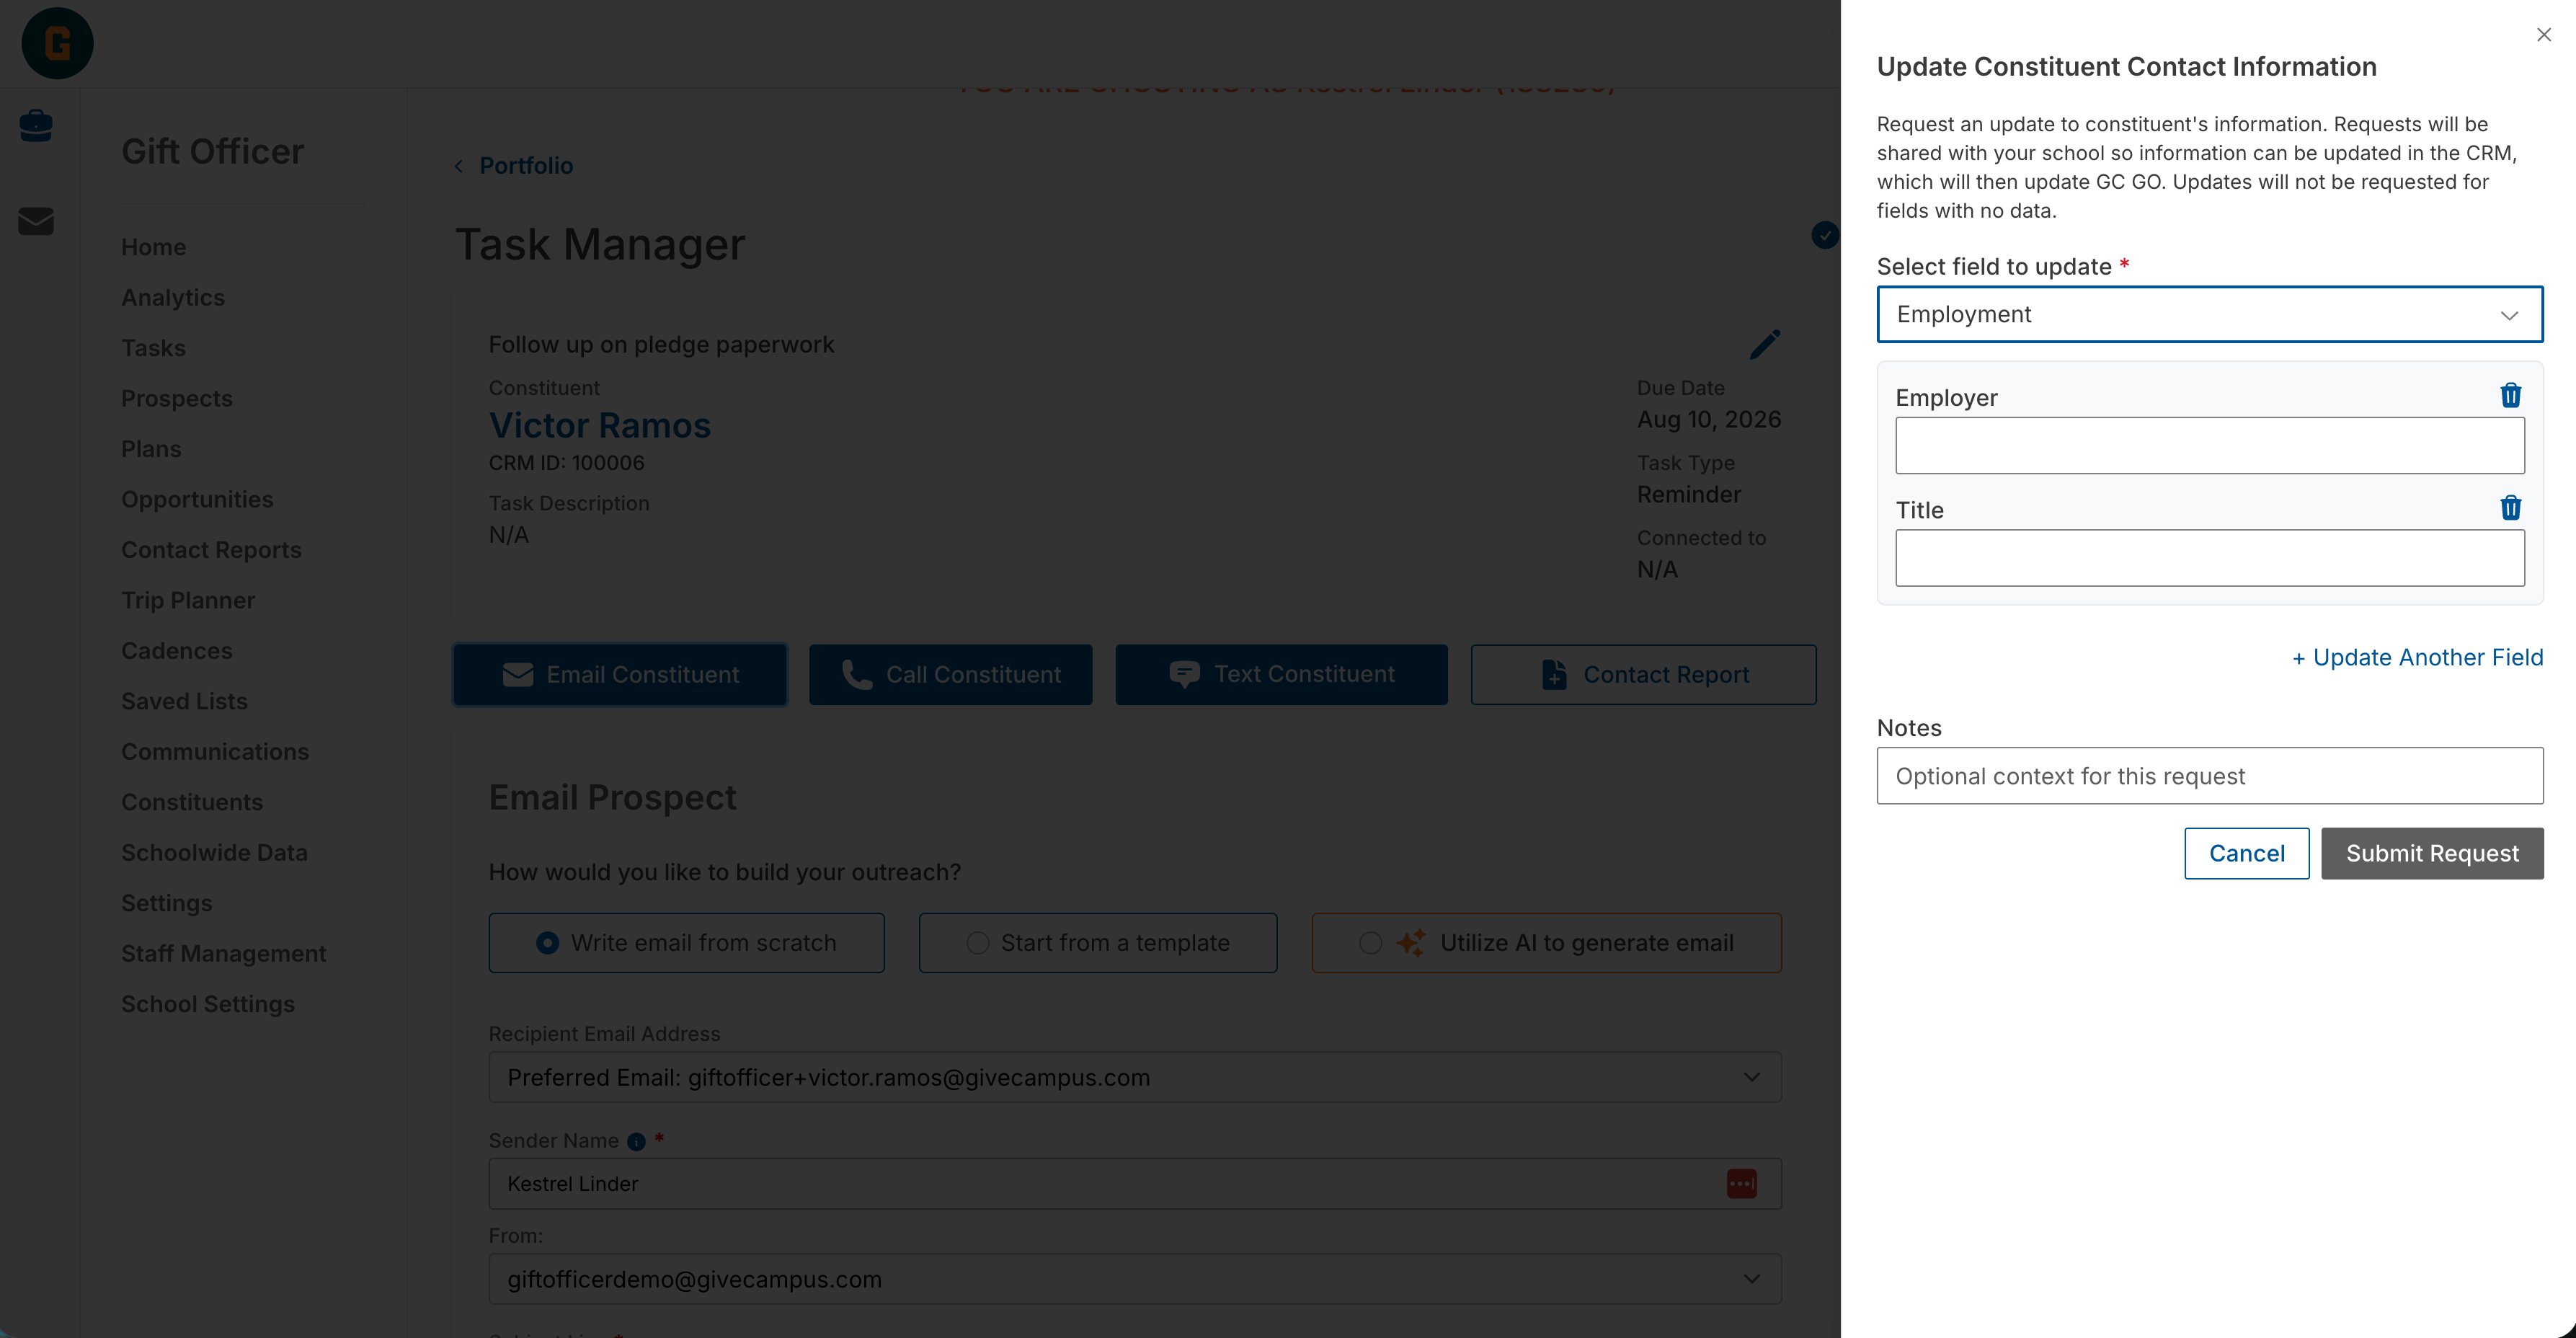Focus the Employer input field

(2209, 445)
